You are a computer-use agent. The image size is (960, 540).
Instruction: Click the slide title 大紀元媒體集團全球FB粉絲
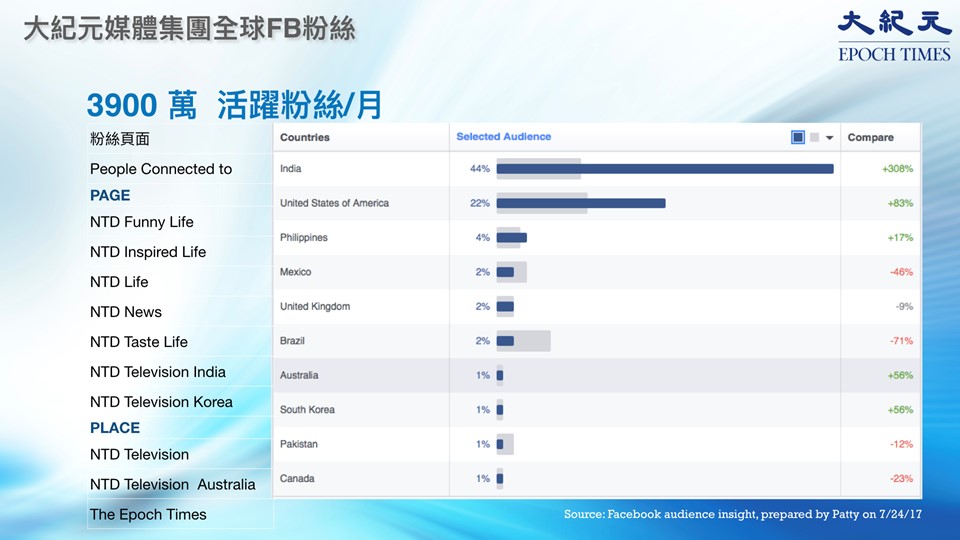189,29
